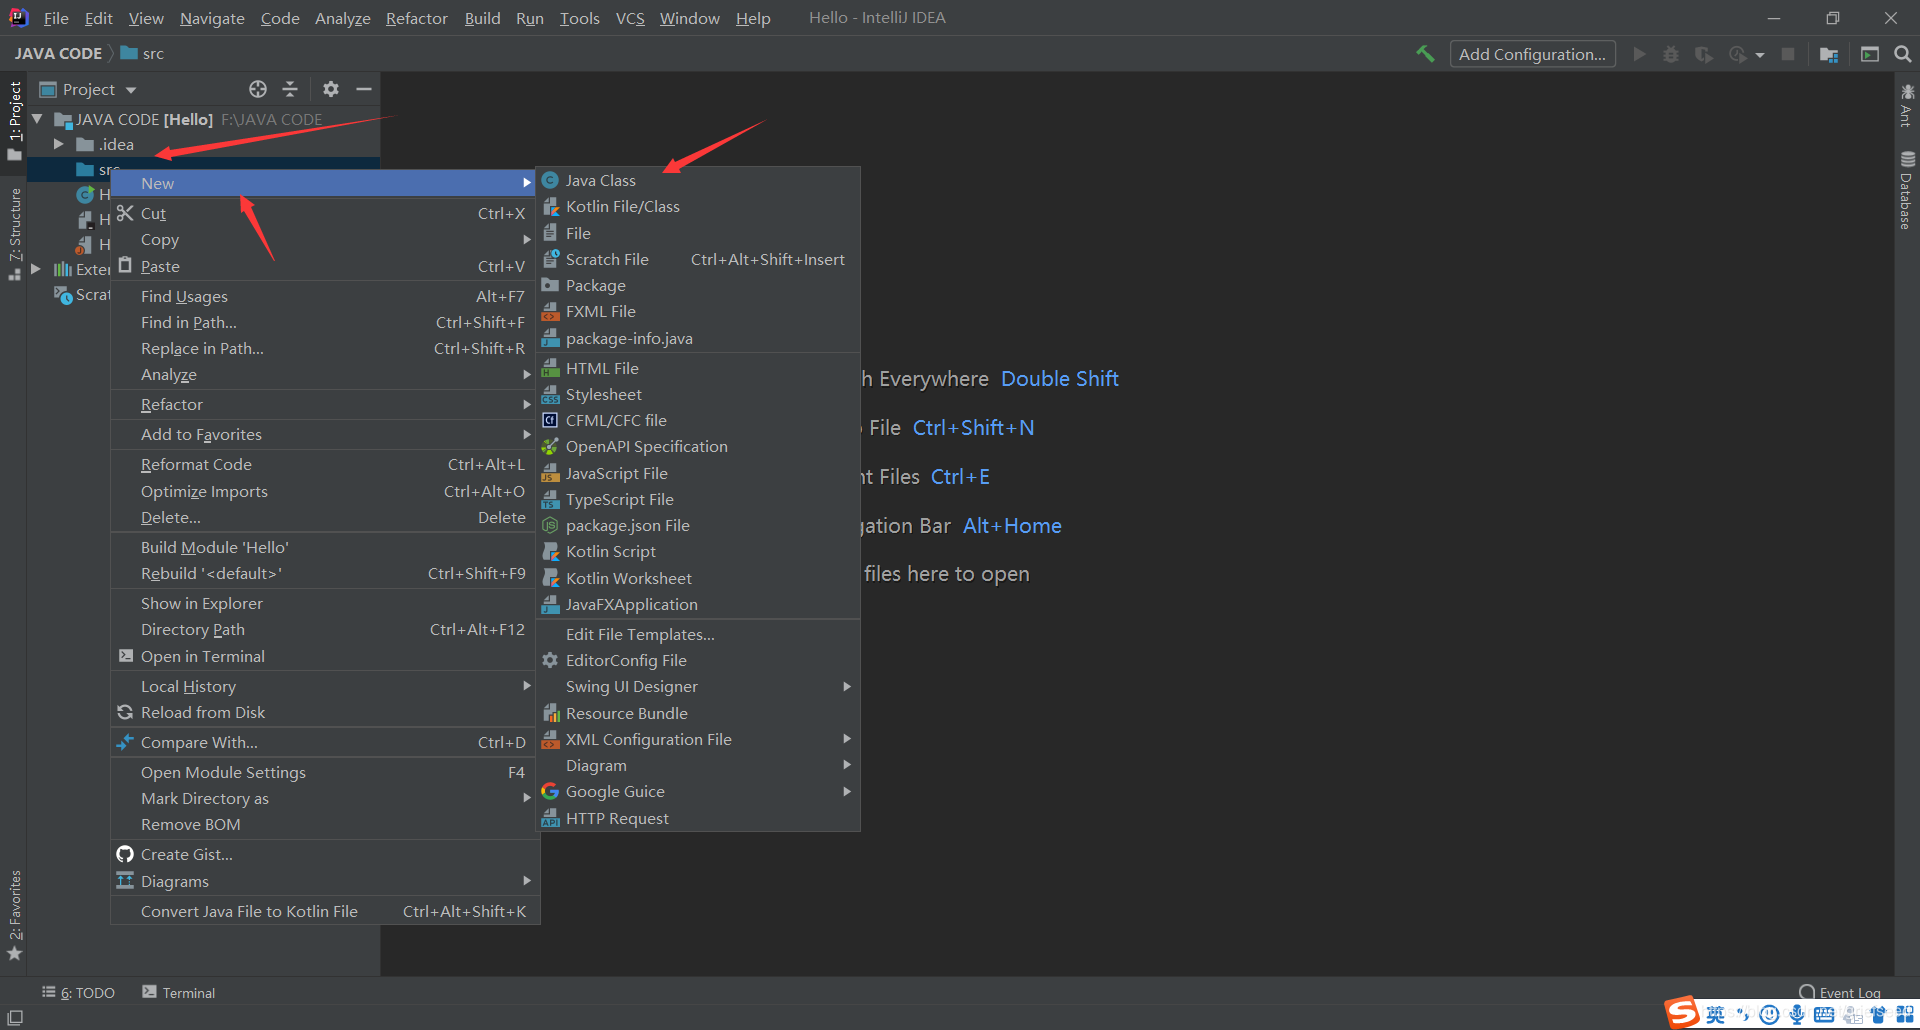This screenshot has height=1030, width=1920.
Task: Open the Project view dropdown
Action: (88, 89)
